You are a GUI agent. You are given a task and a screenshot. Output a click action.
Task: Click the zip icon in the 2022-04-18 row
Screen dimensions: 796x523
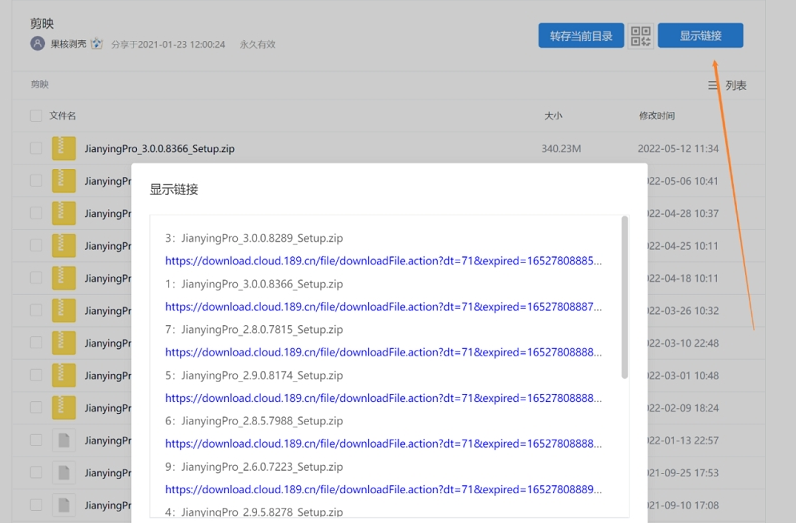(x=64, y=278)
